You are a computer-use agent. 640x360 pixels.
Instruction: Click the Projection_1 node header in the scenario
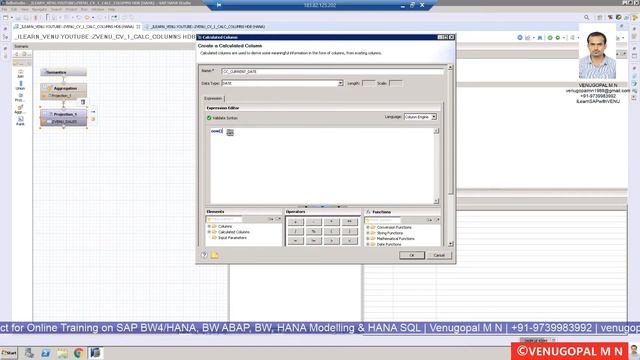[x=63, y=114]
